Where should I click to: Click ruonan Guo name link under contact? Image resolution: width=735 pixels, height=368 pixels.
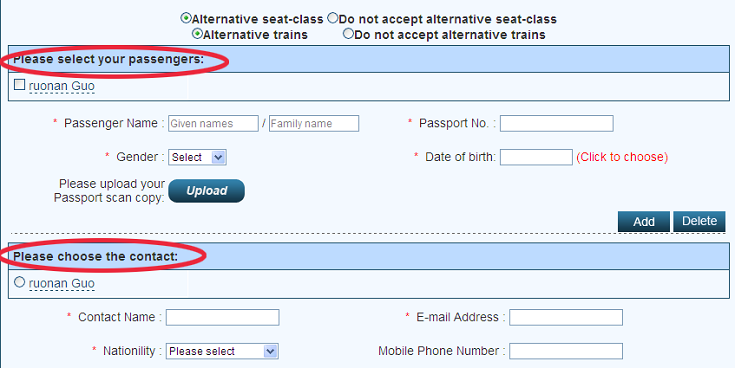tap(61, 284)
